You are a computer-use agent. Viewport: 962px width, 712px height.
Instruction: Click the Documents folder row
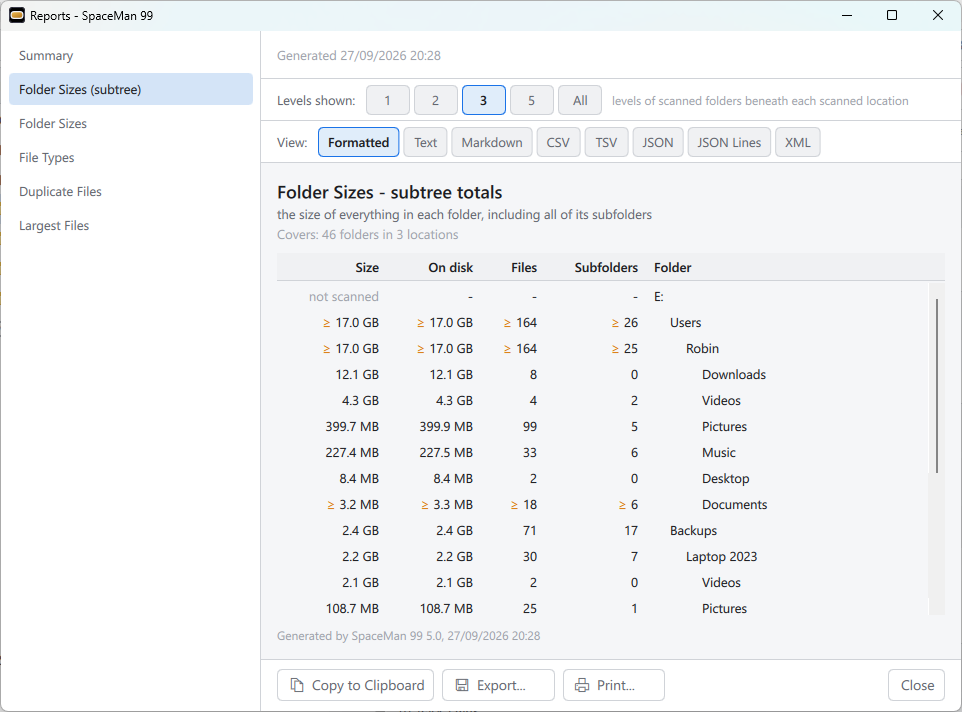coord(603,505)
